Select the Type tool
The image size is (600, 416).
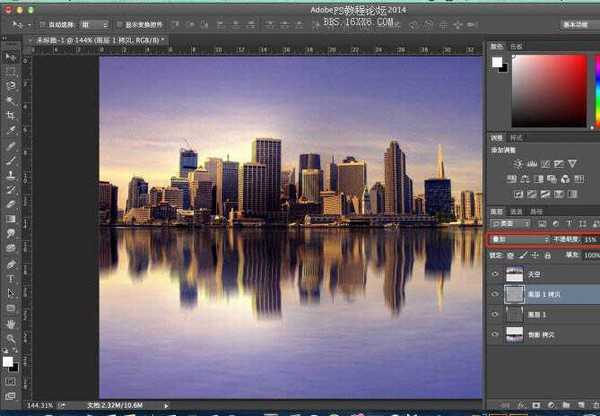coord(11,278)
